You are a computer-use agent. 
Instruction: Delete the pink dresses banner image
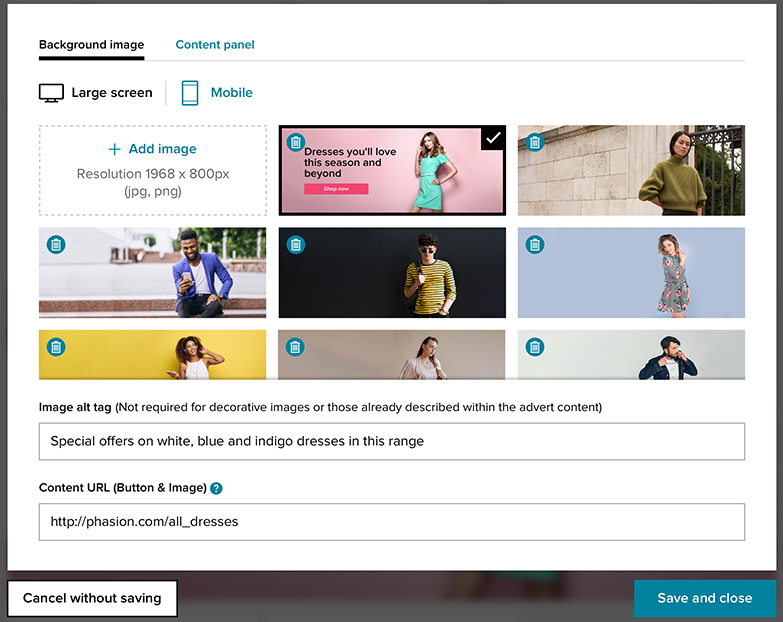point(296,142)
